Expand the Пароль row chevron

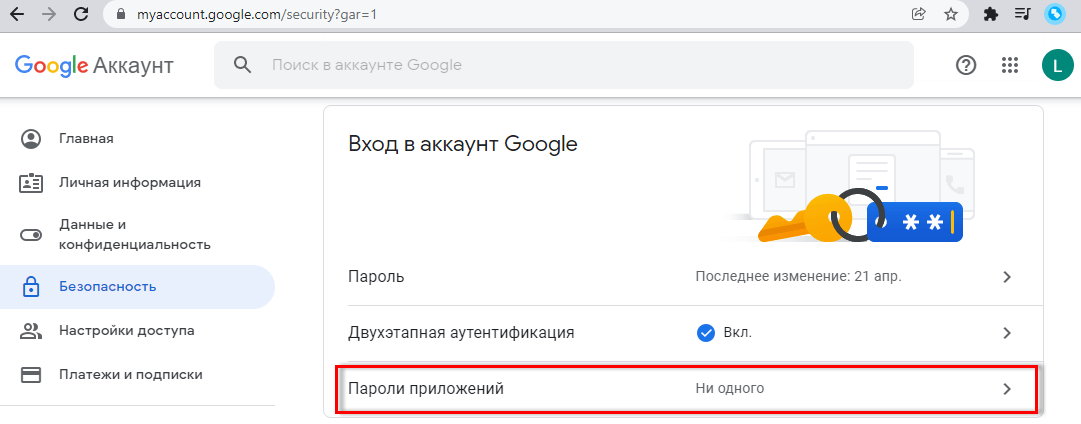tap(1007, 277)
